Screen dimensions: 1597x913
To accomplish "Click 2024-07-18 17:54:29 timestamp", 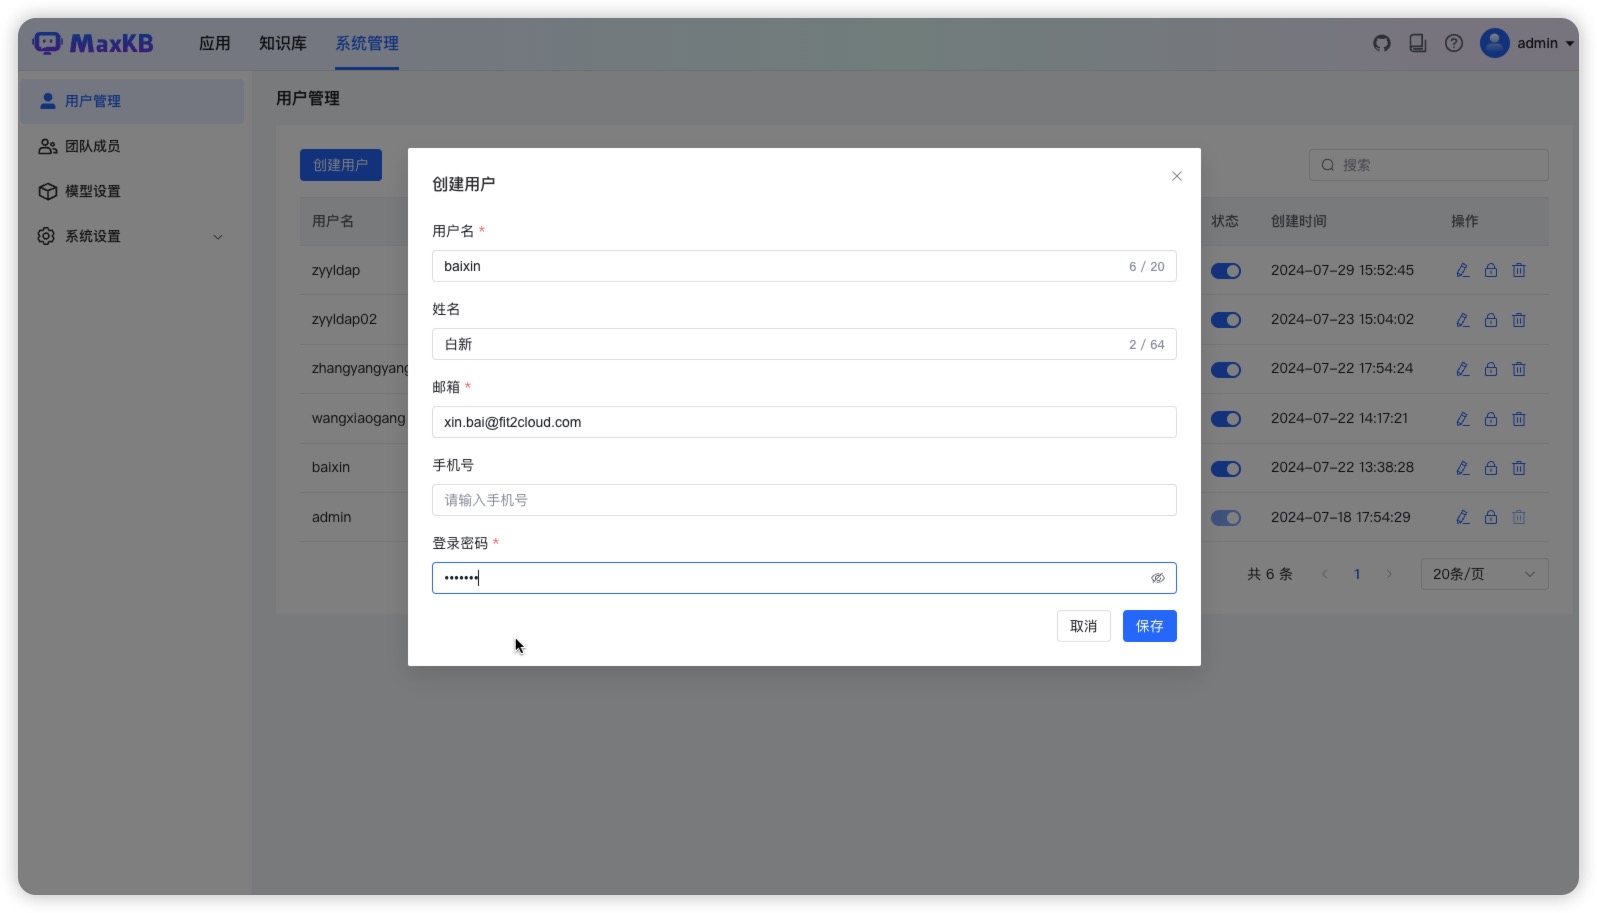I will click(x=1340, y=517).
